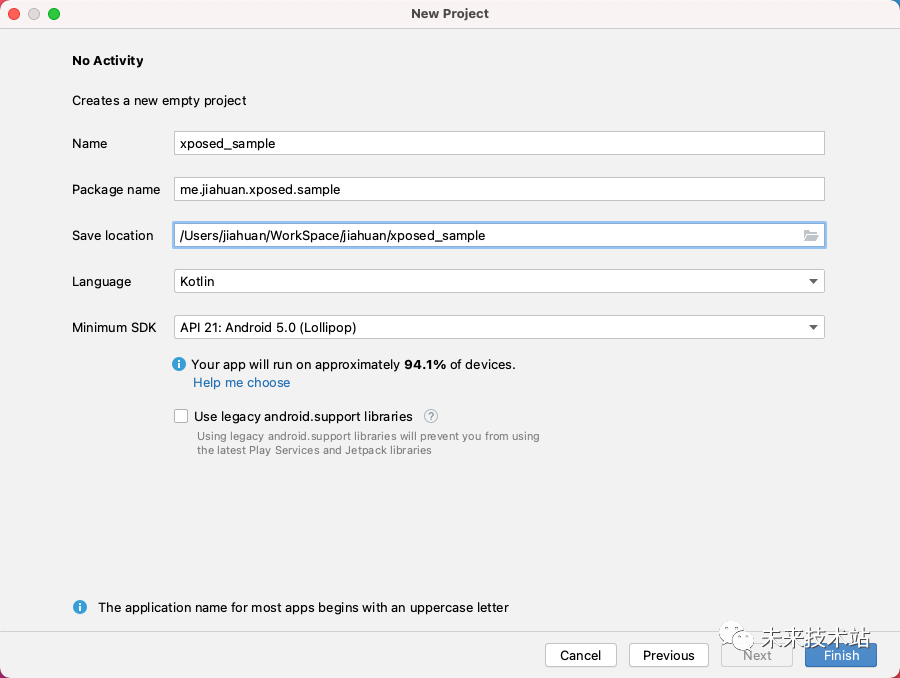Screen dimensions: 900x678
Task: Go back with the Previous button
Action: tap(668, 655)
